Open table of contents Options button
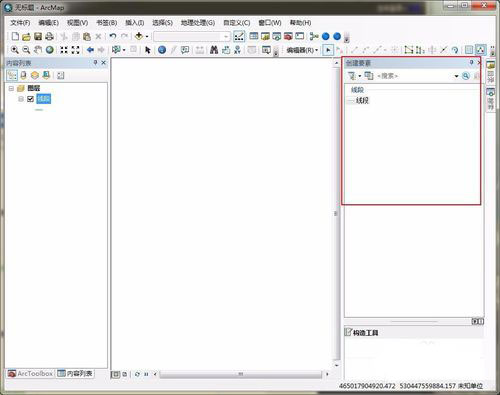Viewport: 500px width, 395px height. pyautogui.click(x=60, y=76)
